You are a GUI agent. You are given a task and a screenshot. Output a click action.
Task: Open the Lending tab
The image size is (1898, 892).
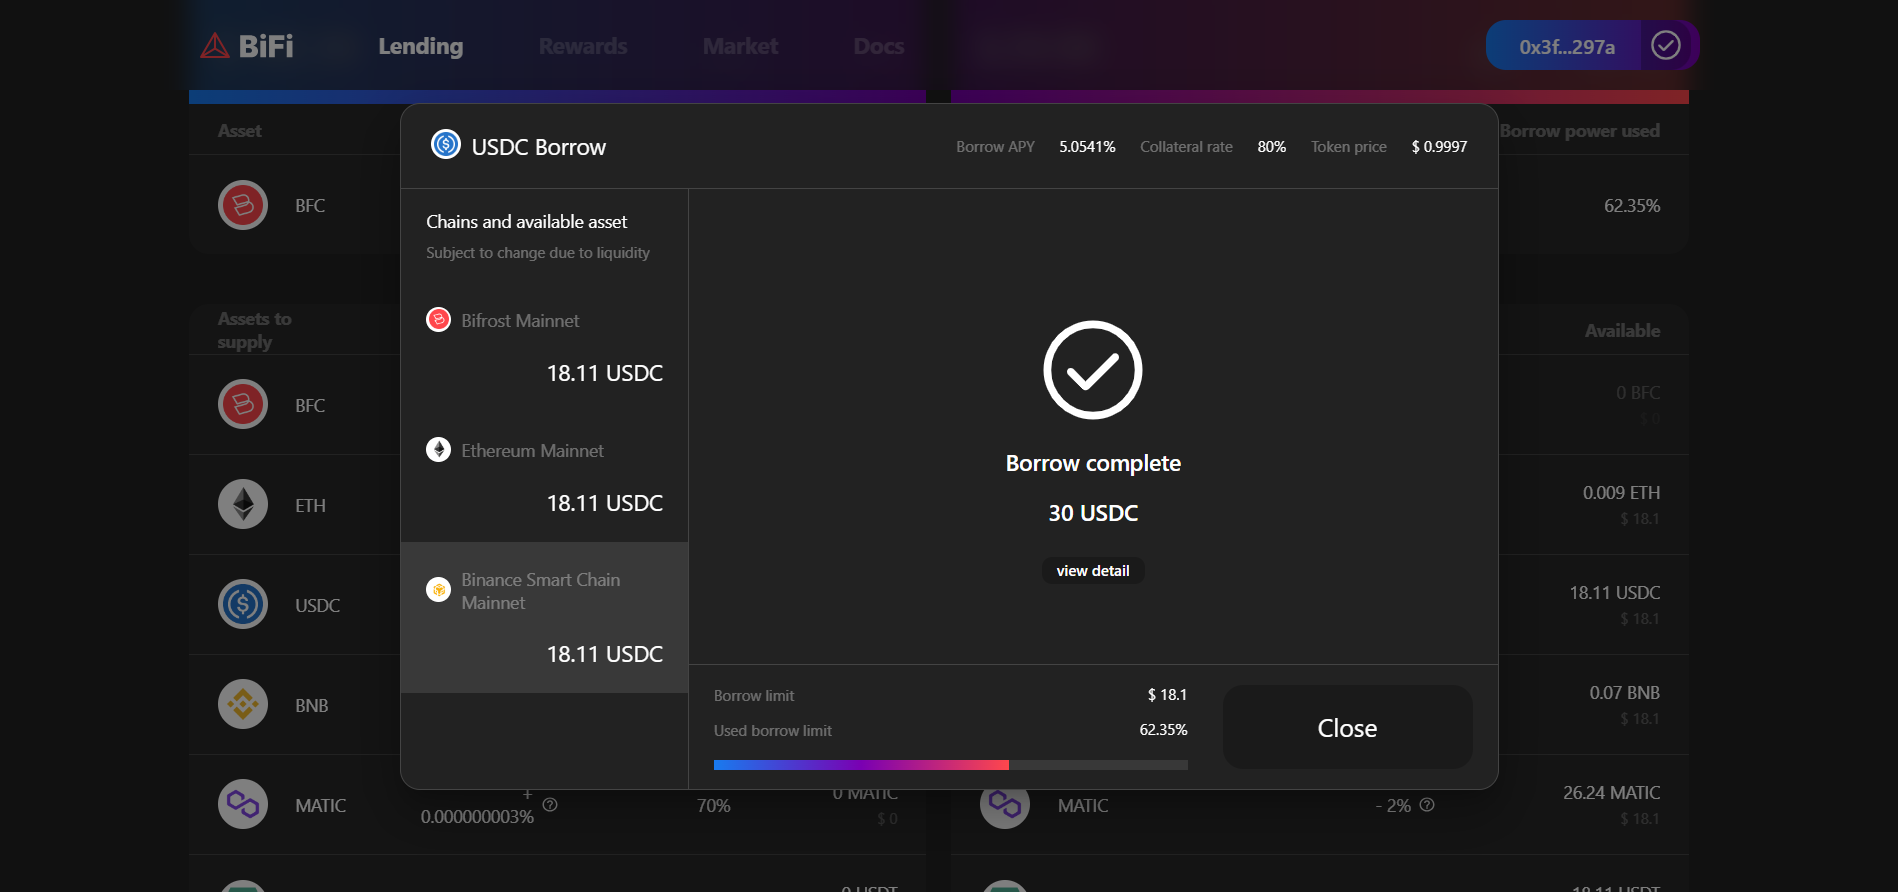tap(420, 46)
